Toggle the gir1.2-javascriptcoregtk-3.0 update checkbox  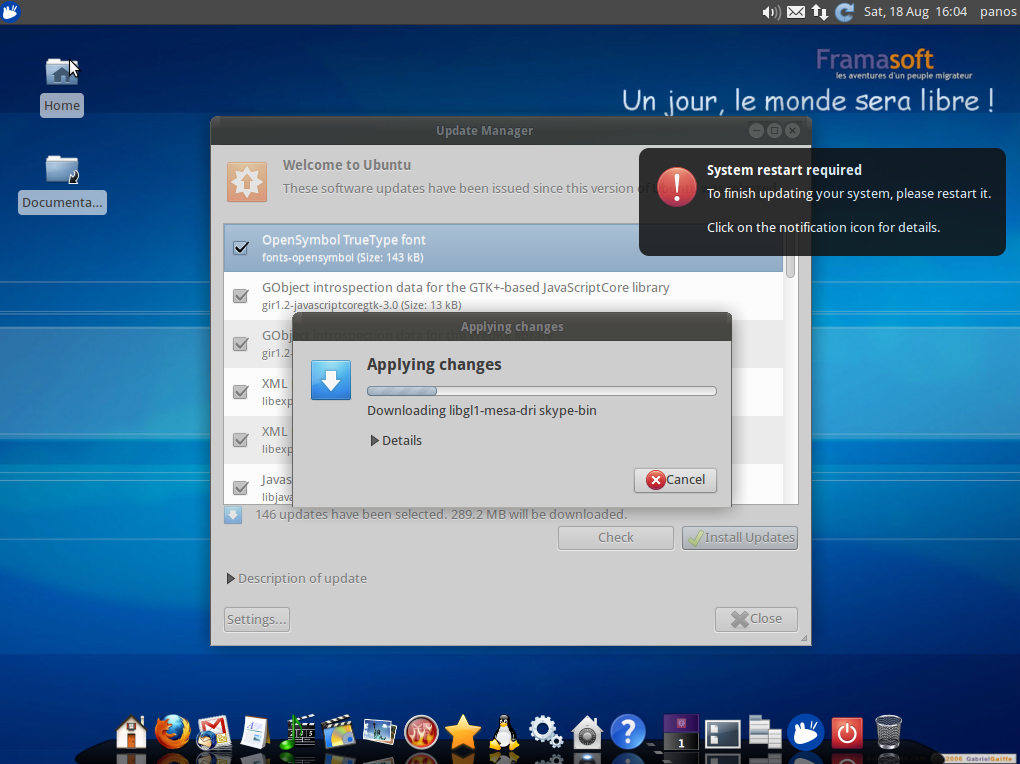(x=241, y=296)
